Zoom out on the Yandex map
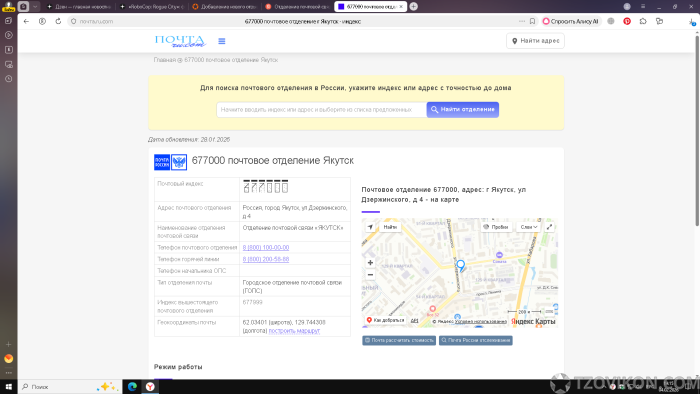Image resolution: width=700 pixels, height=394 pixels. click(x=370, y=275)
